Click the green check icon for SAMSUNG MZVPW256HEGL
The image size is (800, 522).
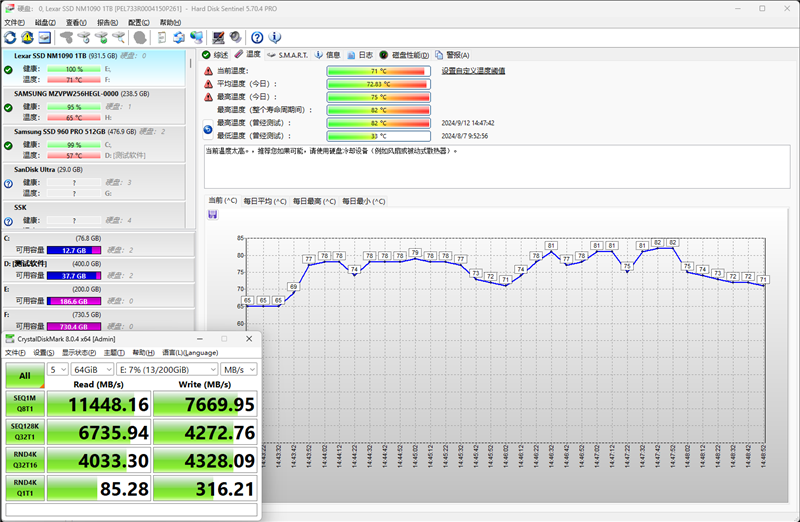[8, 108]
